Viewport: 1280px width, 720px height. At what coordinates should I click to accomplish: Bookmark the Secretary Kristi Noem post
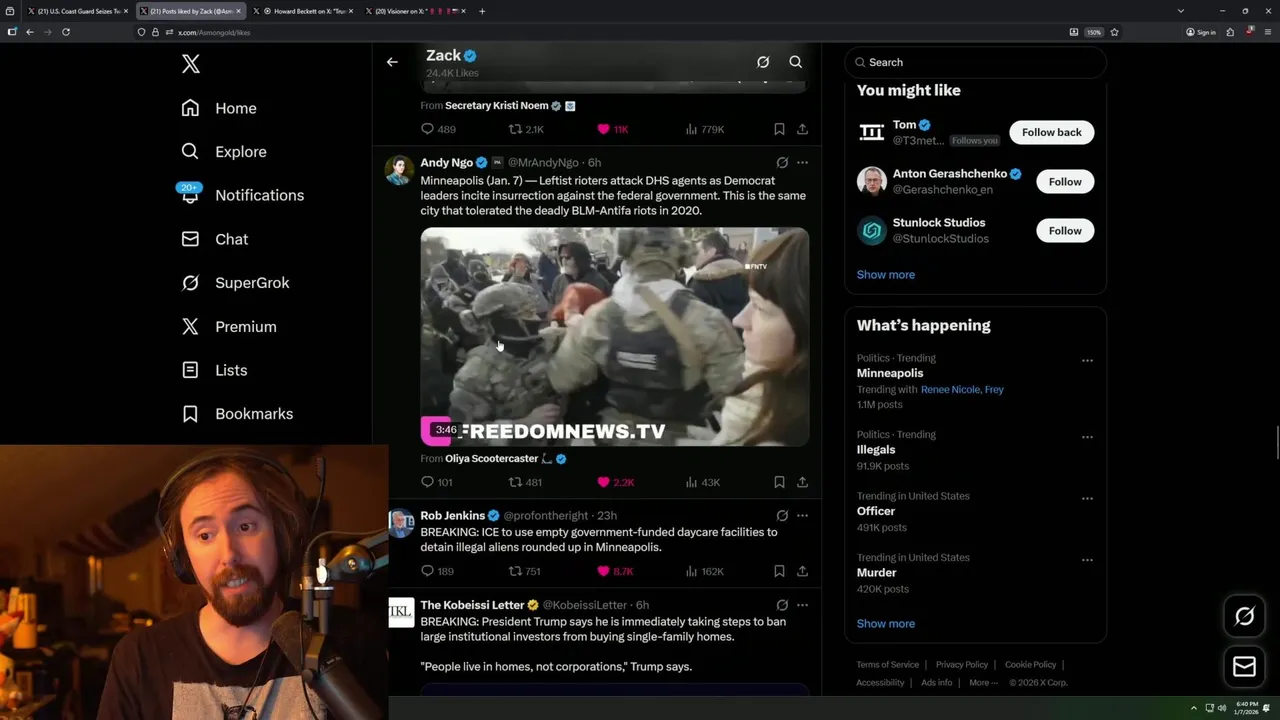(x=779, y=129)
